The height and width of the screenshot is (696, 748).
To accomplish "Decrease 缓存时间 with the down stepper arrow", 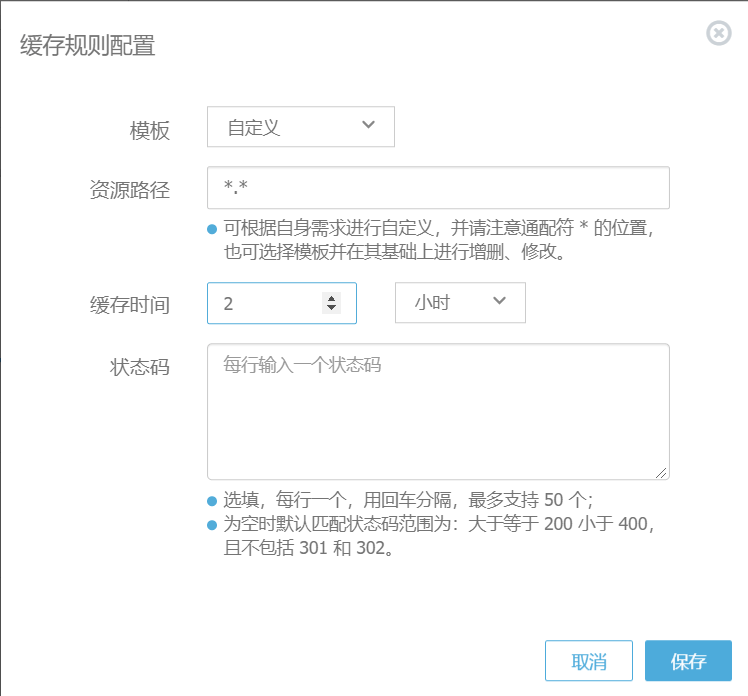I will pos(331,308).
